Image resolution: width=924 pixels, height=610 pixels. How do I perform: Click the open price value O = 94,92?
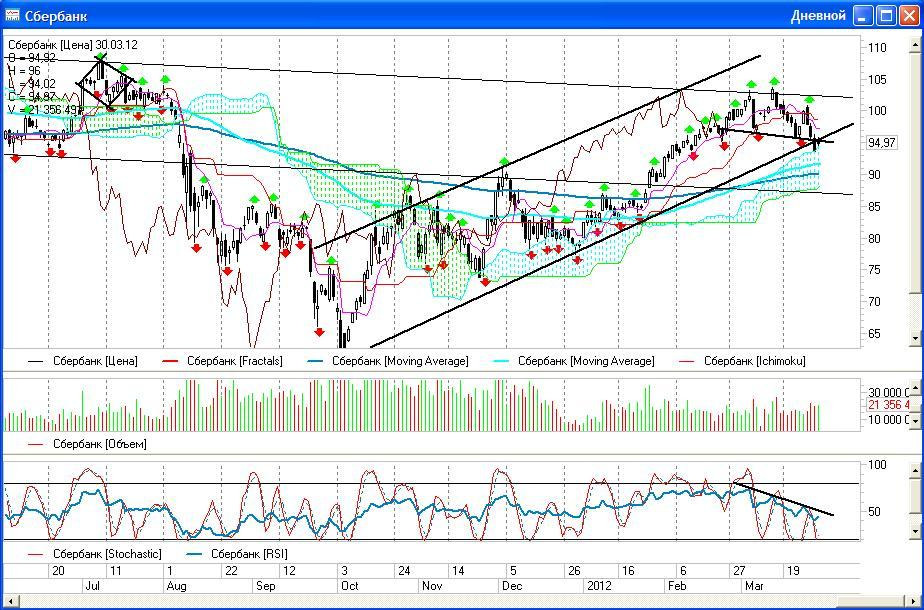(x=33, y=58)
